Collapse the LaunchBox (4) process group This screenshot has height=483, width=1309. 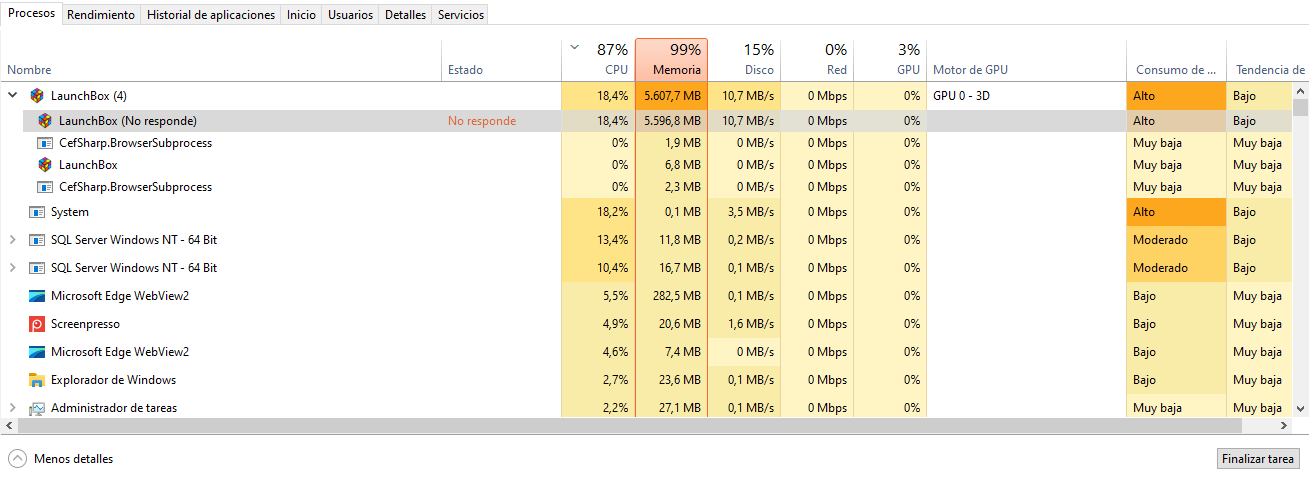[13, 96]
